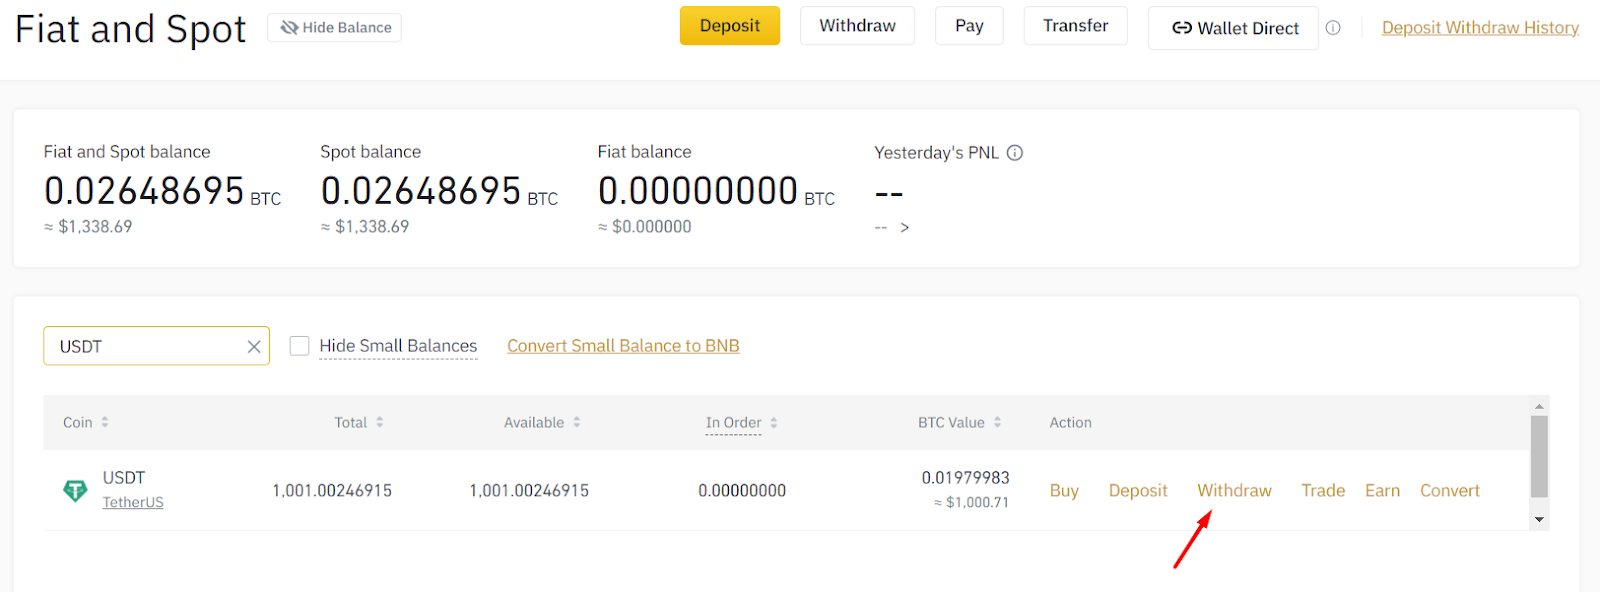Open the Pay button
Image resolution: width=1600 pixels, height=592 pixels.
coord(969,26)
